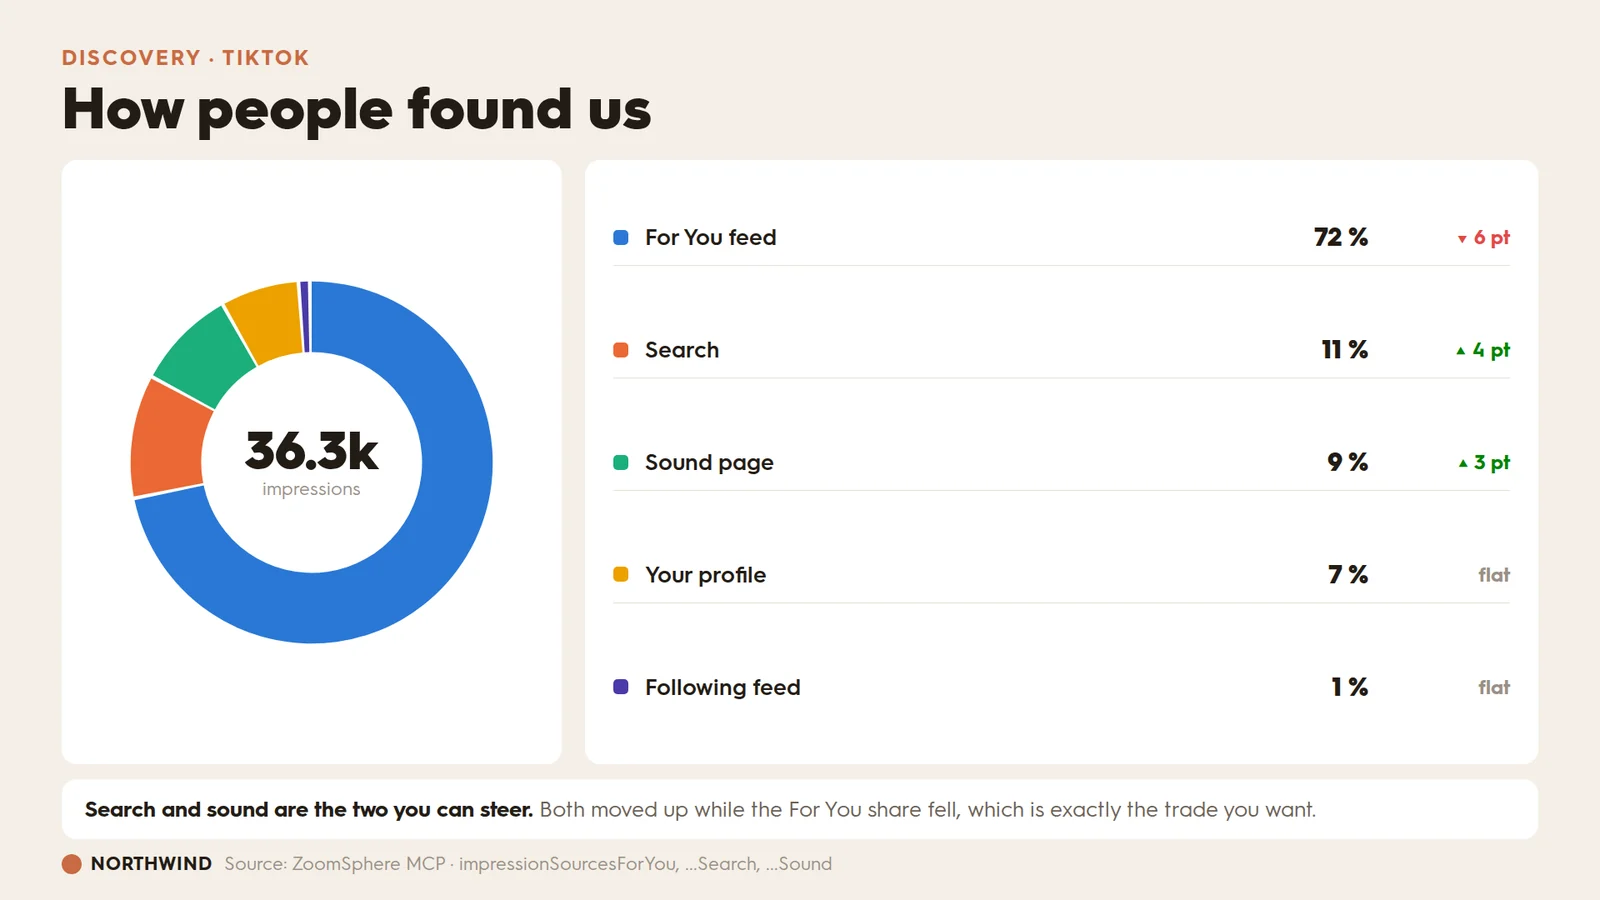Click the red down arrow 6 pt indicator
Screen dimensions: 1600x900
coord(1483,238)
